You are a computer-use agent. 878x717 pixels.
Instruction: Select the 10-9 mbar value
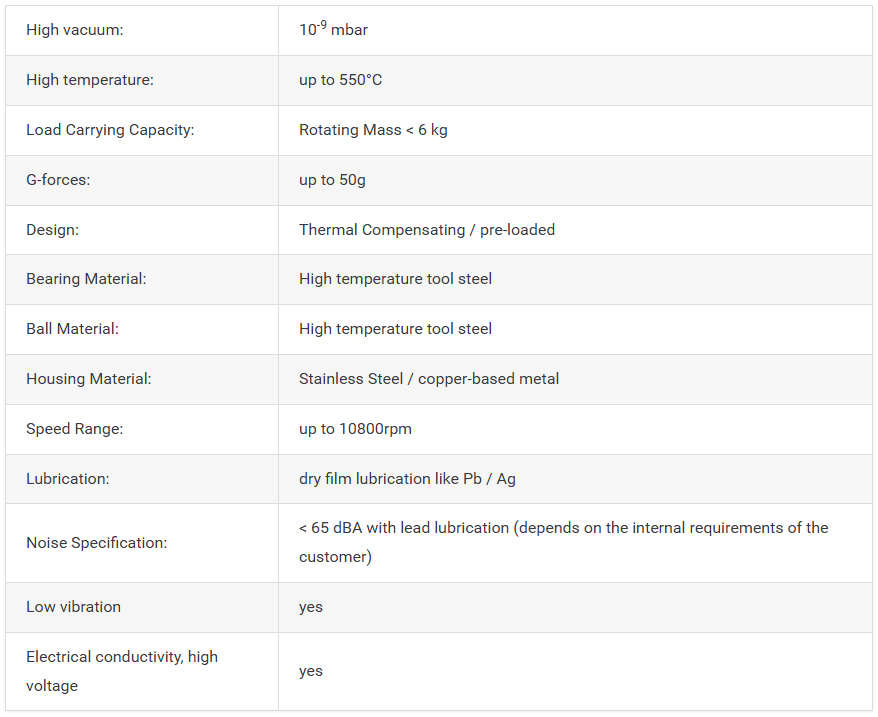(333, 29)
